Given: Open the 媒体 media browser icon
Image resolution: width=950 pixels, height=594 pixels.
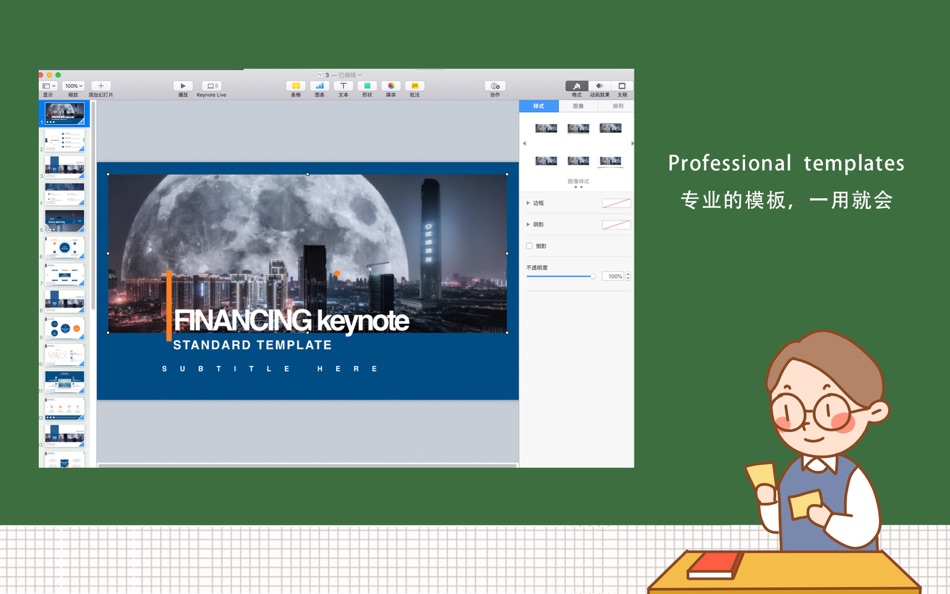Looking at the screenshot, I should 391,86.
